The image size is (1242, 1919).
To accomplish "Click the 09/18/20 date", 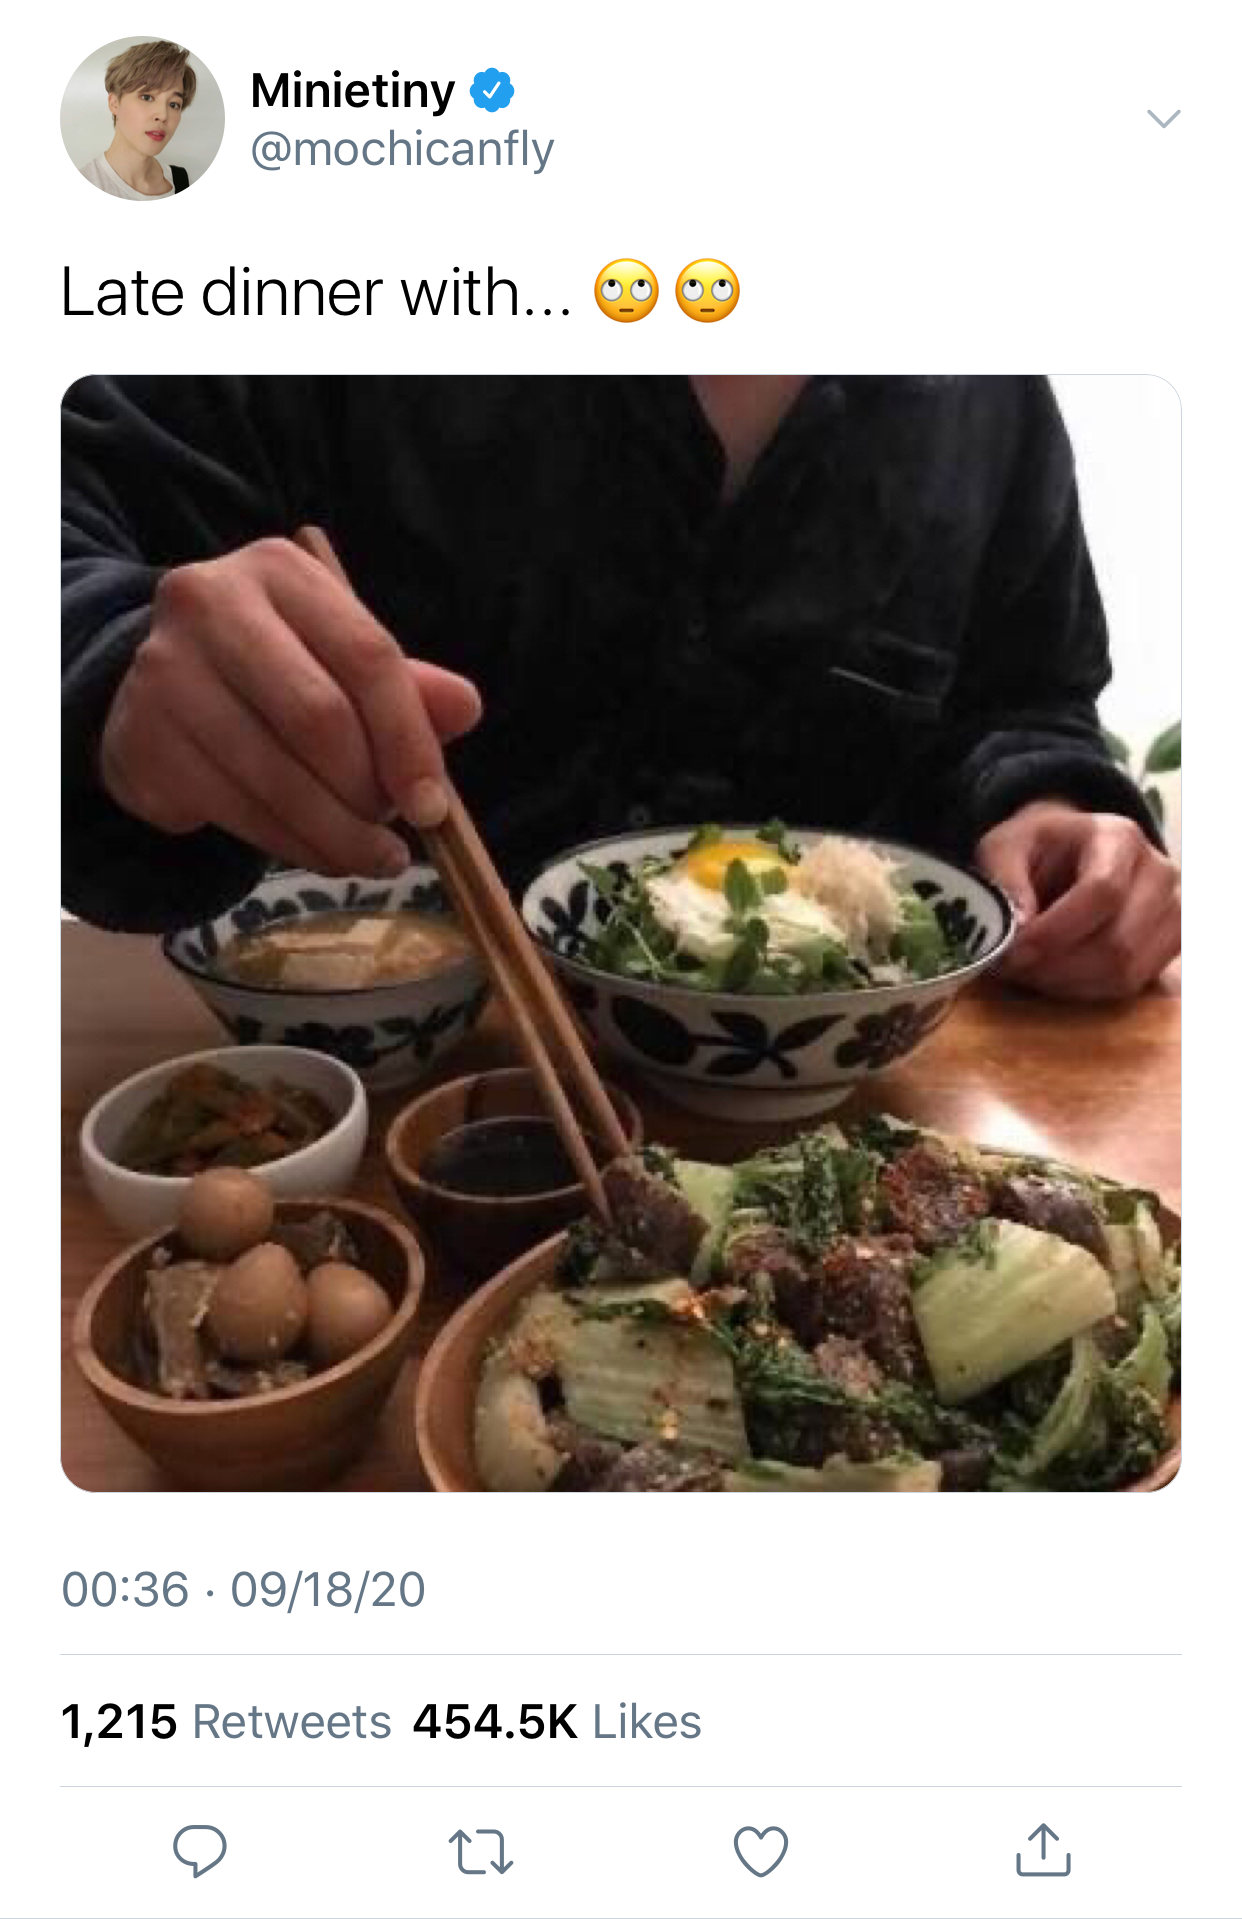I will 328,1590.
